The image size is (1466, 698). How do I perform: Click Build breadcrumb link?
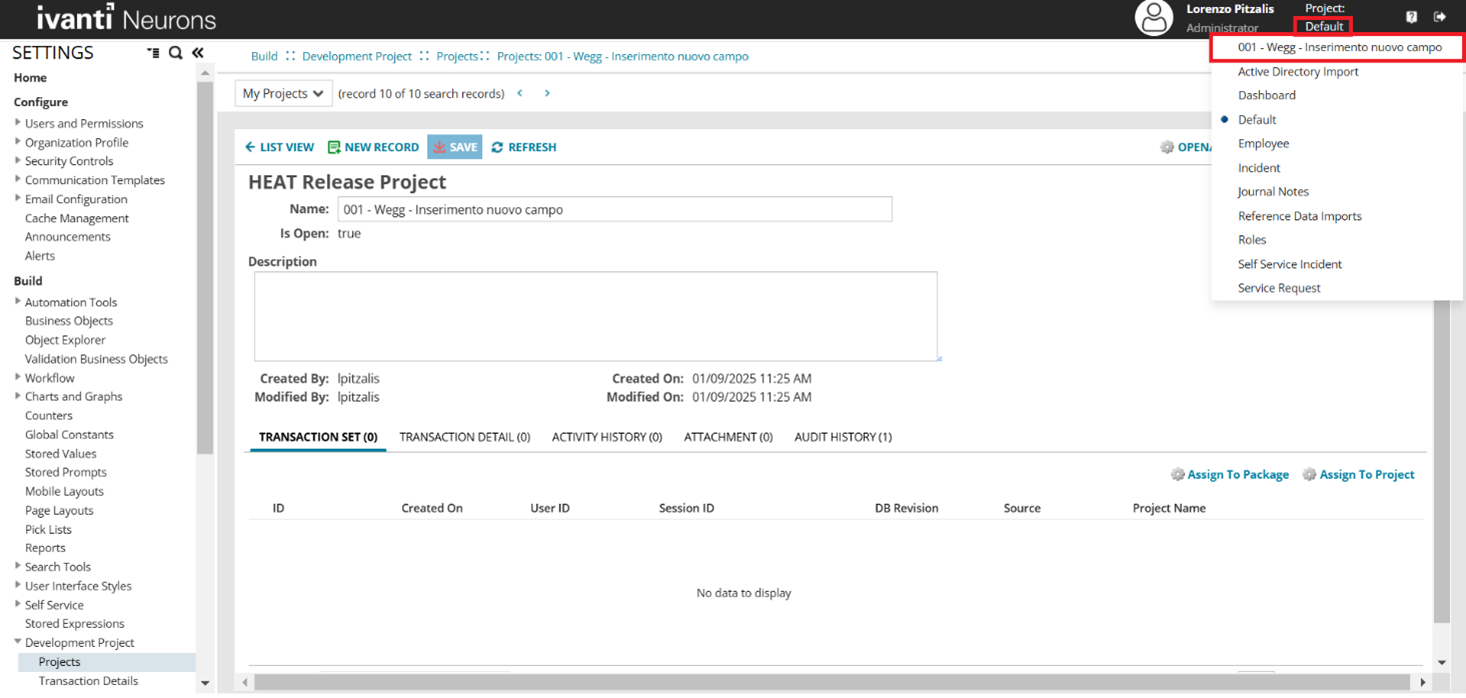click(x=264, y=57)
